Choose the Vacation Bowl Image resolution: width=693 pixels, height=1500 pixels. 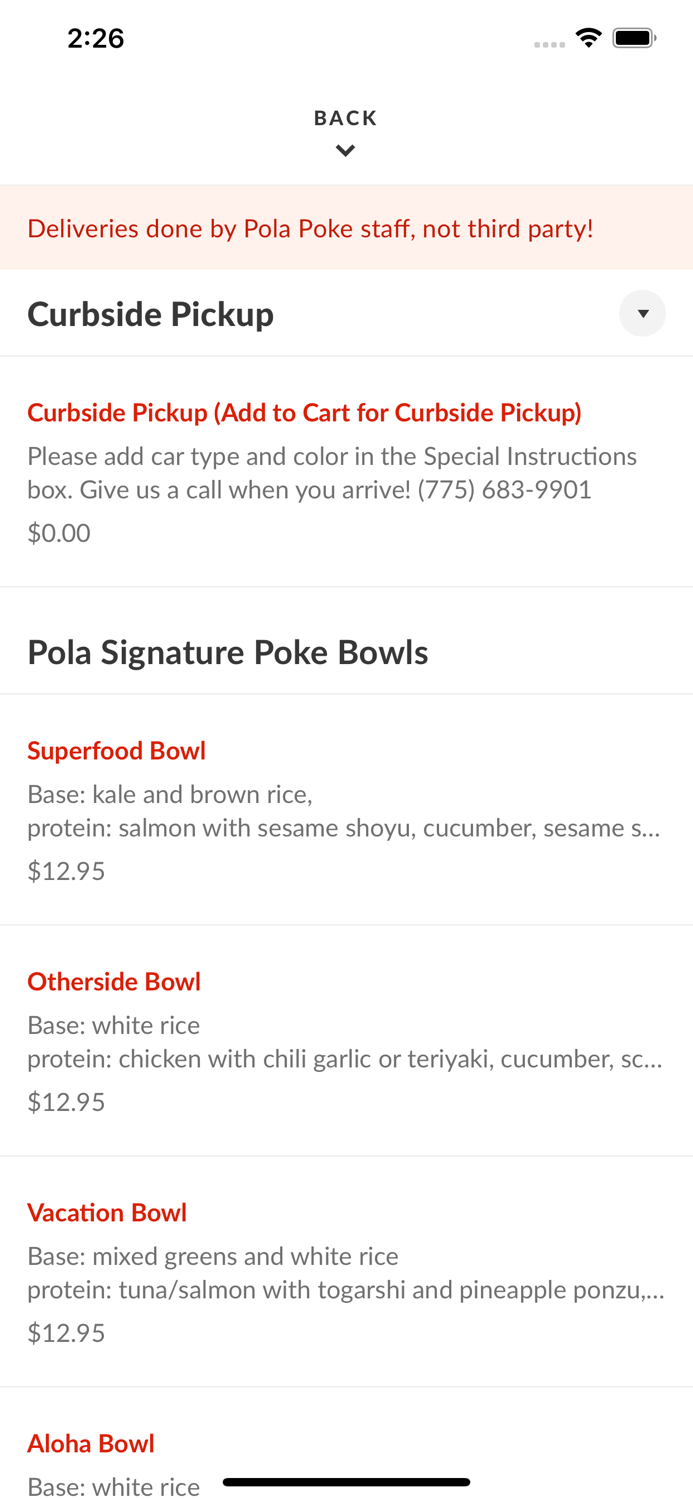pos(107,1212)
